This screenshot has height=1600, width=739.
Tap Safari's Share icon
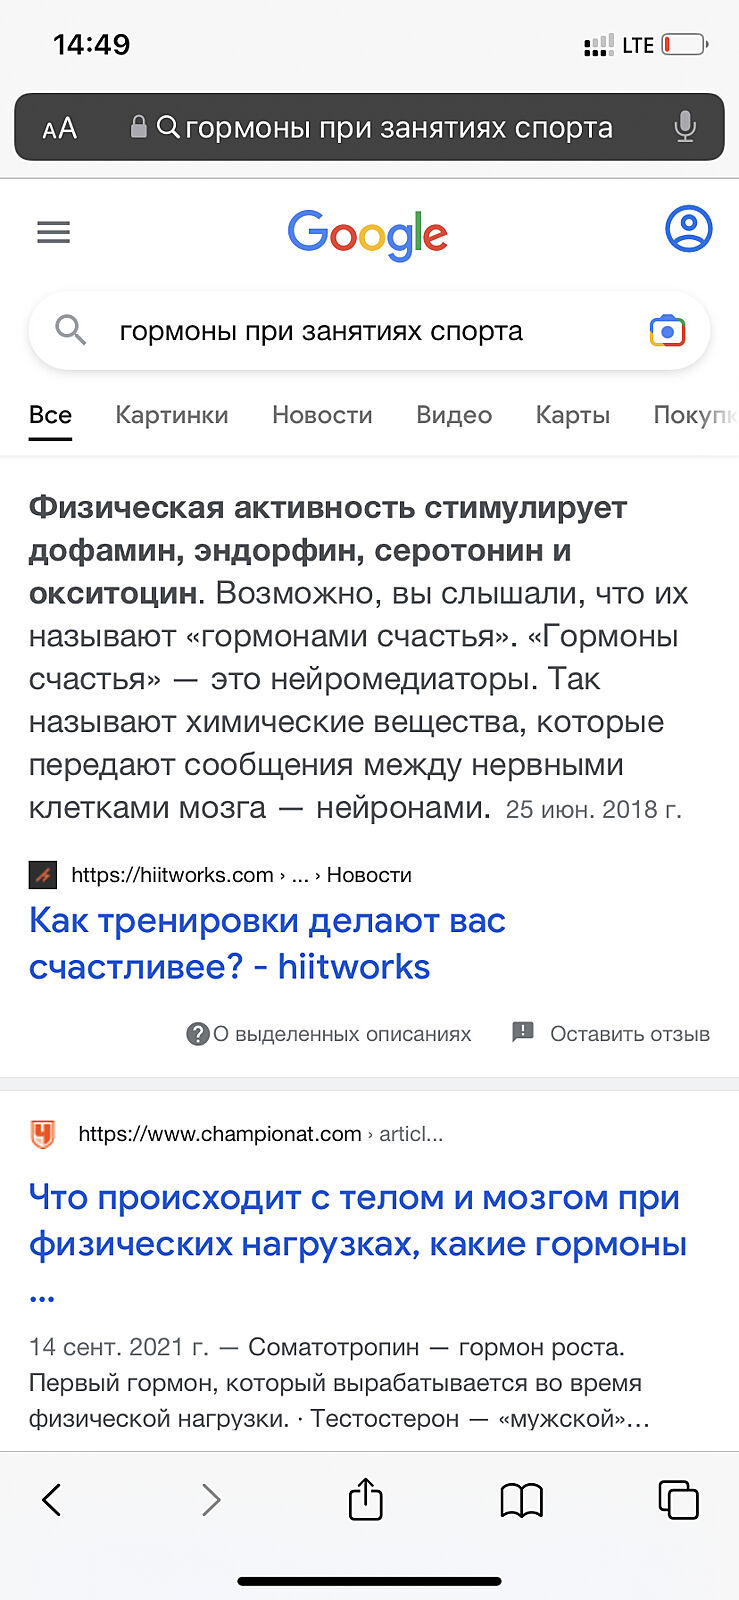pos(366,1499)
